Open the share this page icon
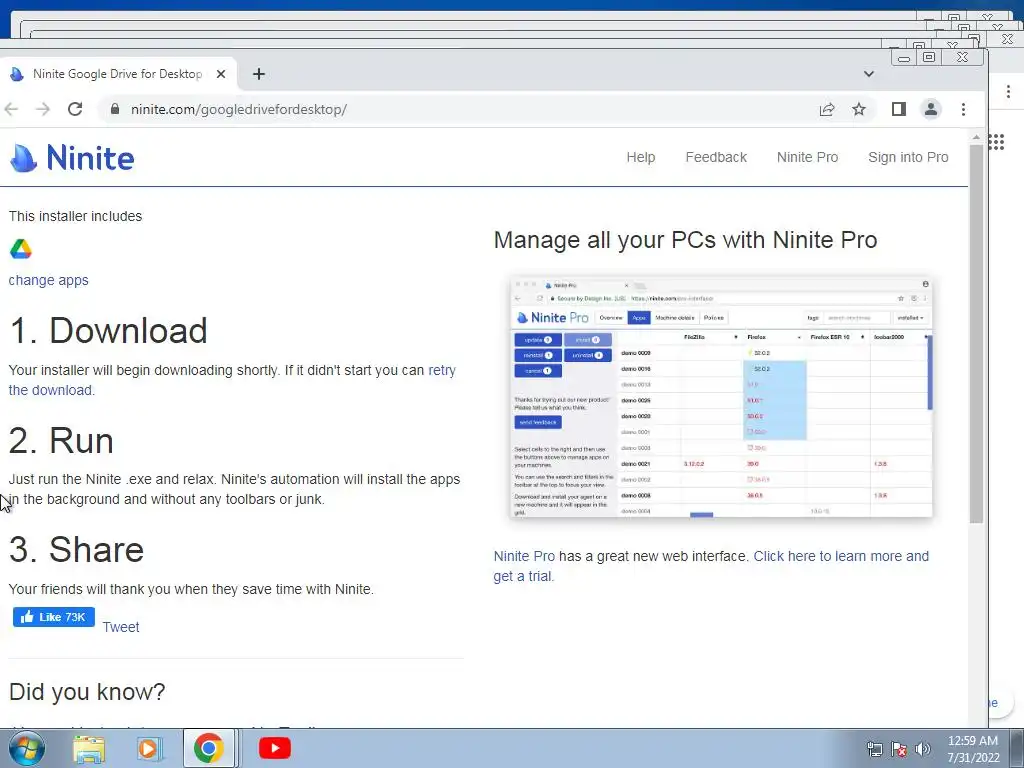The image size is (1024, 768). pos(827,109)
